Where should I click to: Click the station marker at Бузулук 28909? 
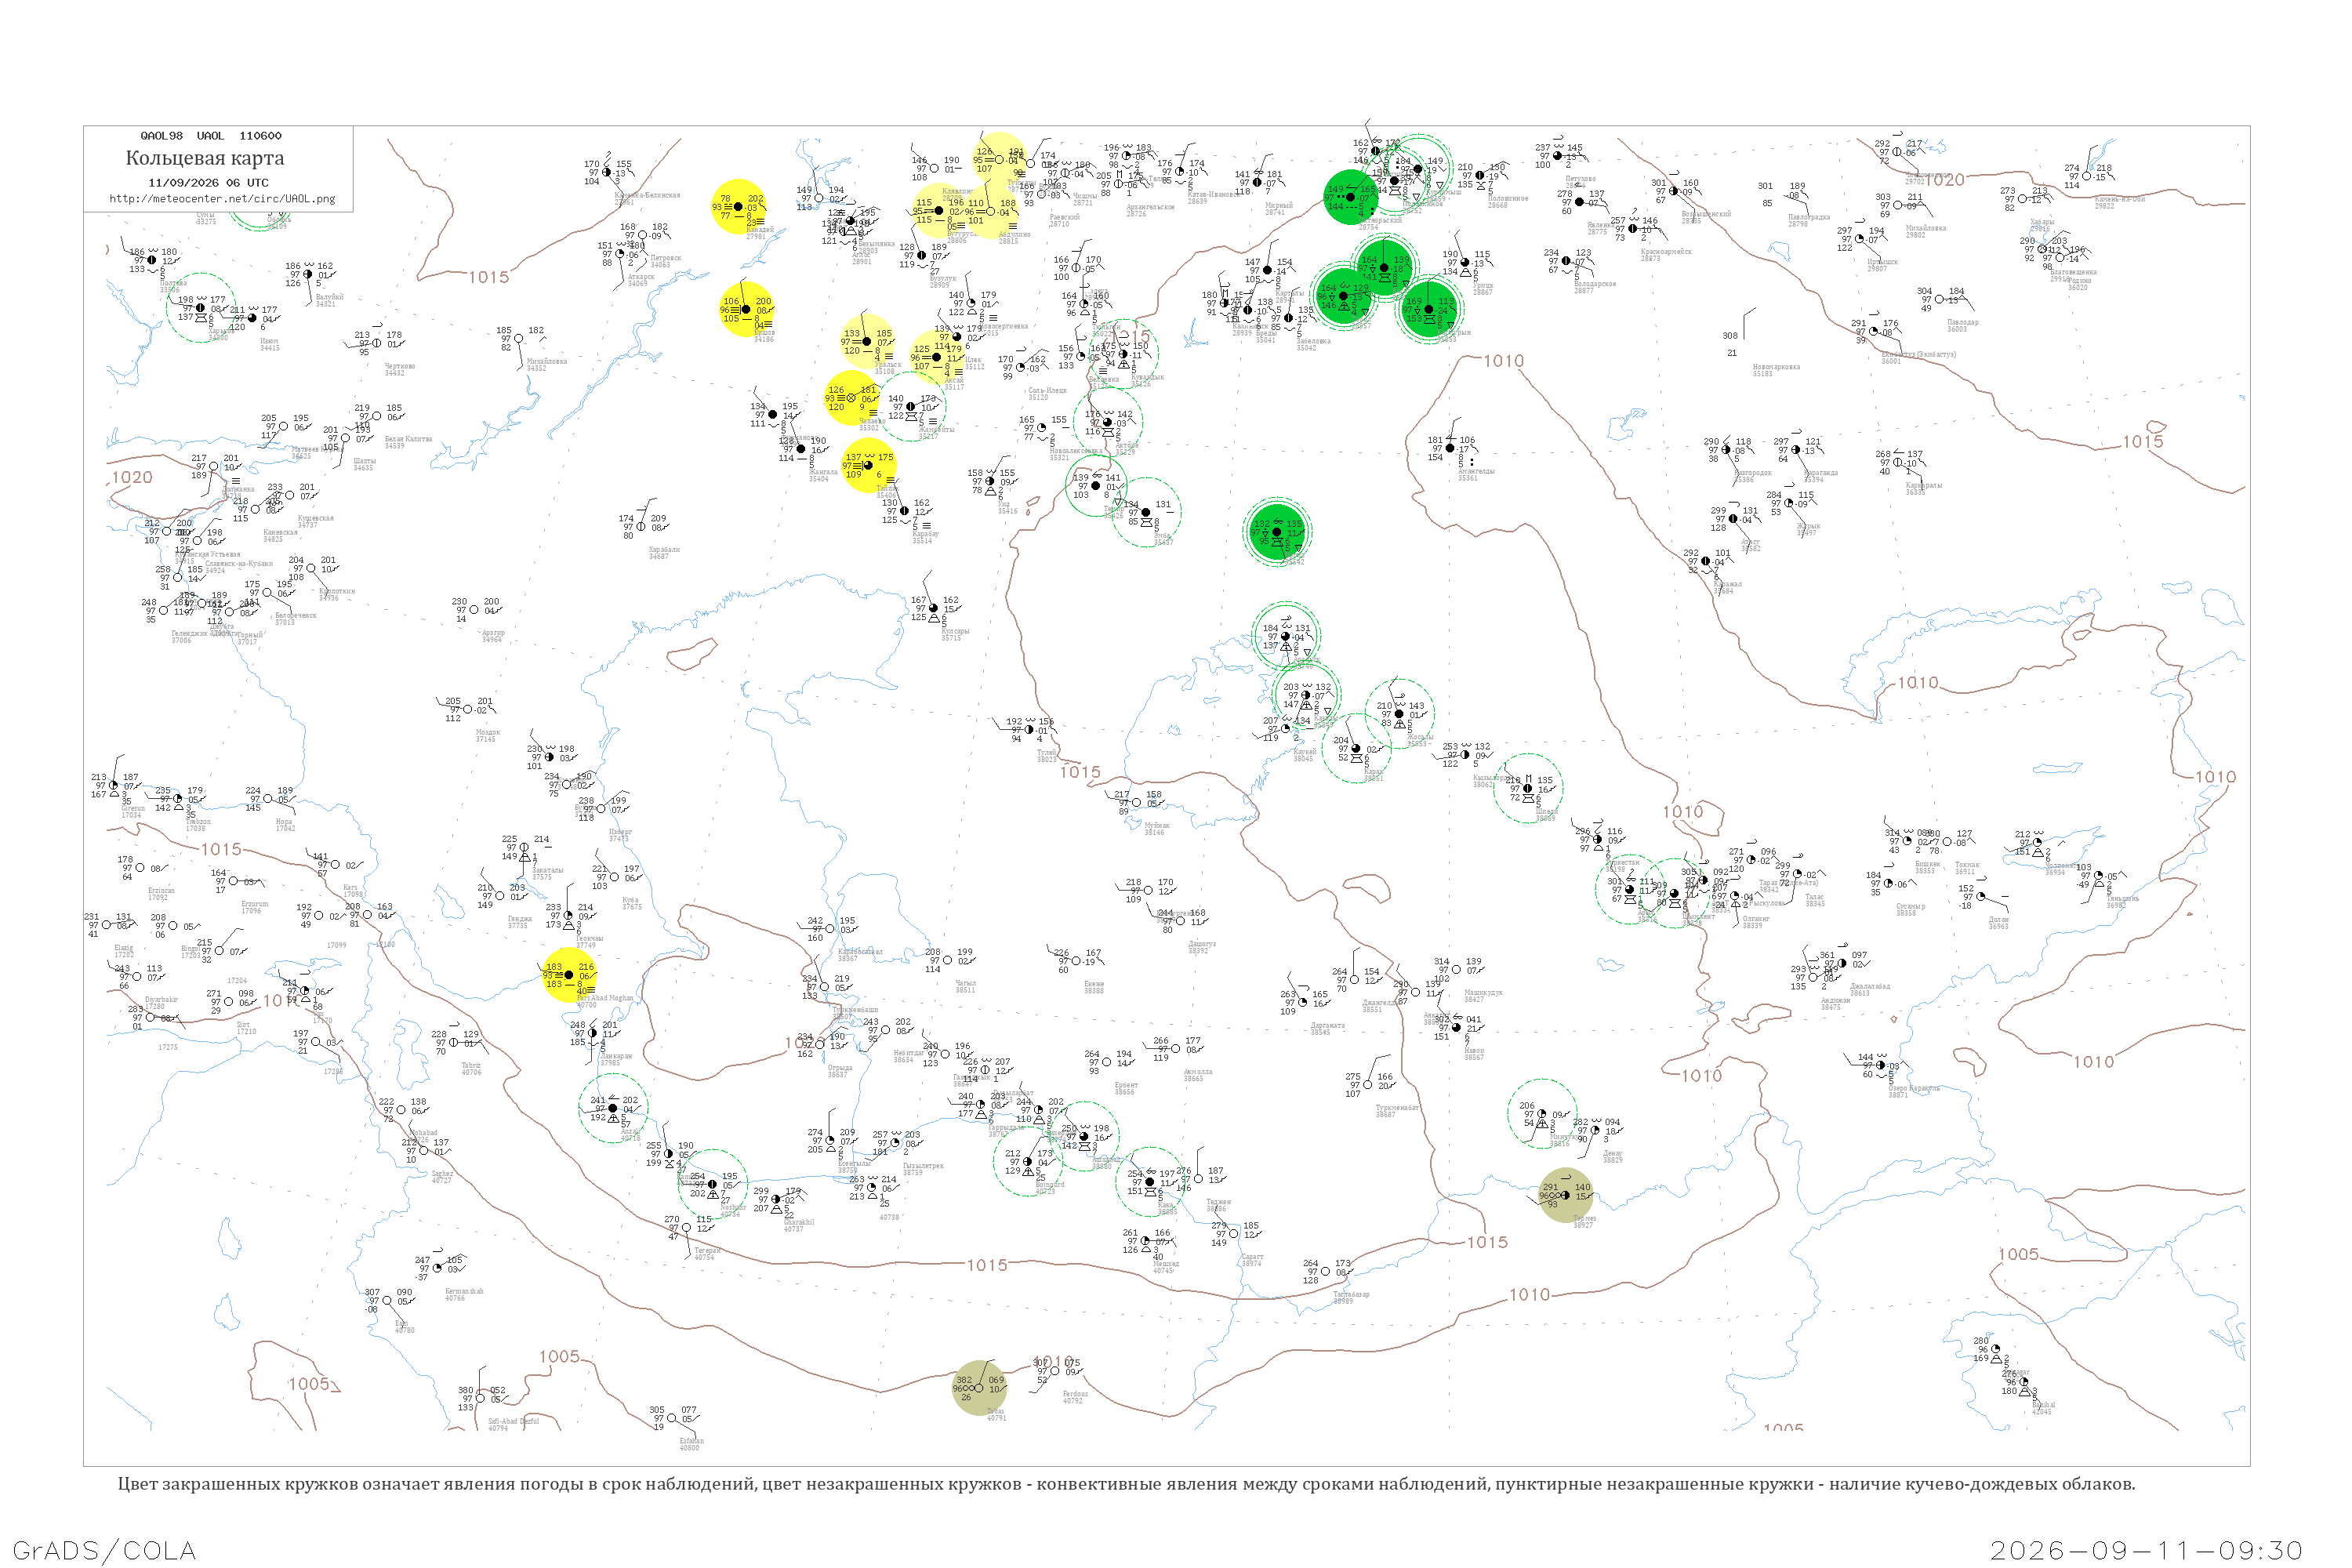tap(922, 256)
